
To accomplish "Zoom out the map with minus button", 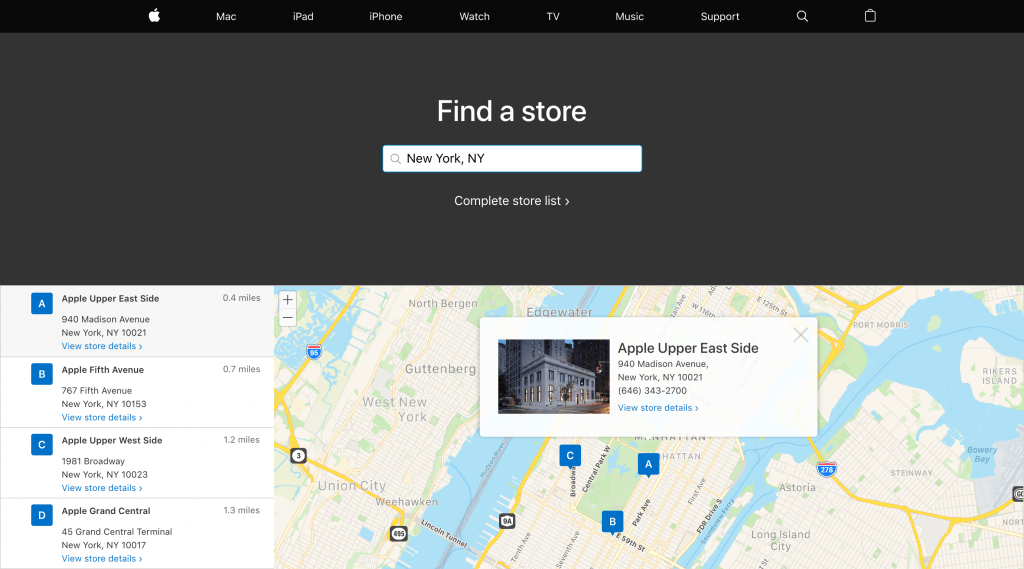I will [287, 317].
